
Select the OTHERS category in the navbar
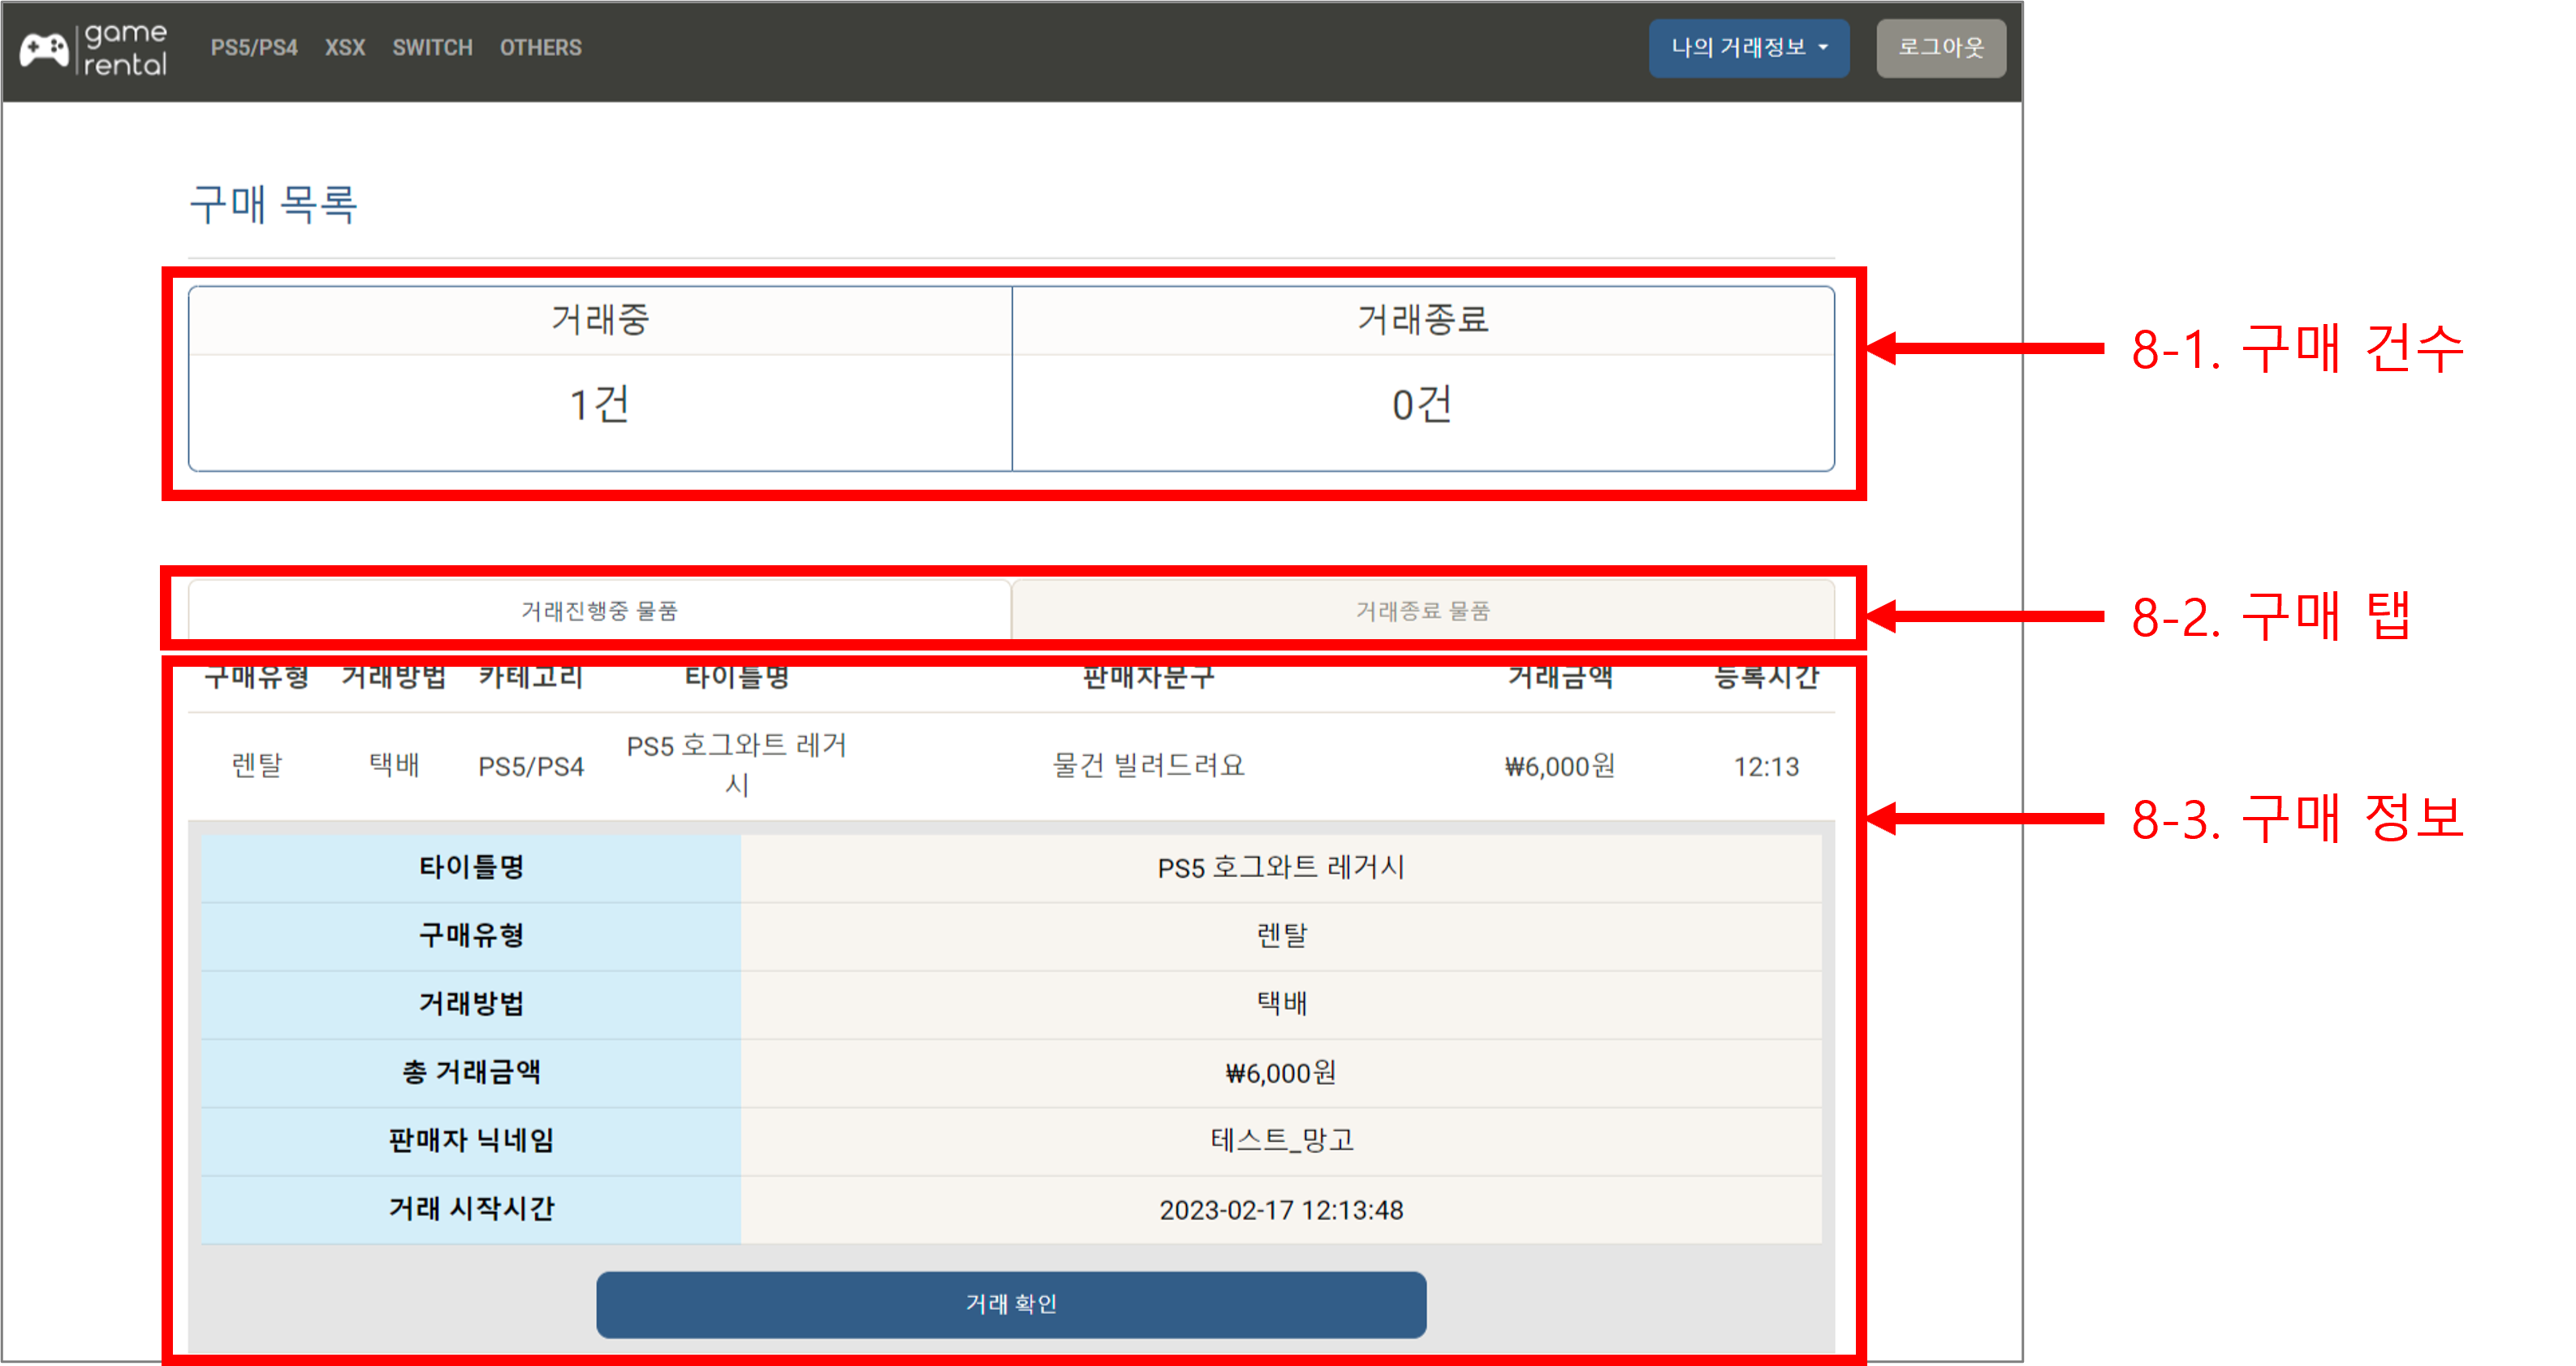[x=540, y=47]
